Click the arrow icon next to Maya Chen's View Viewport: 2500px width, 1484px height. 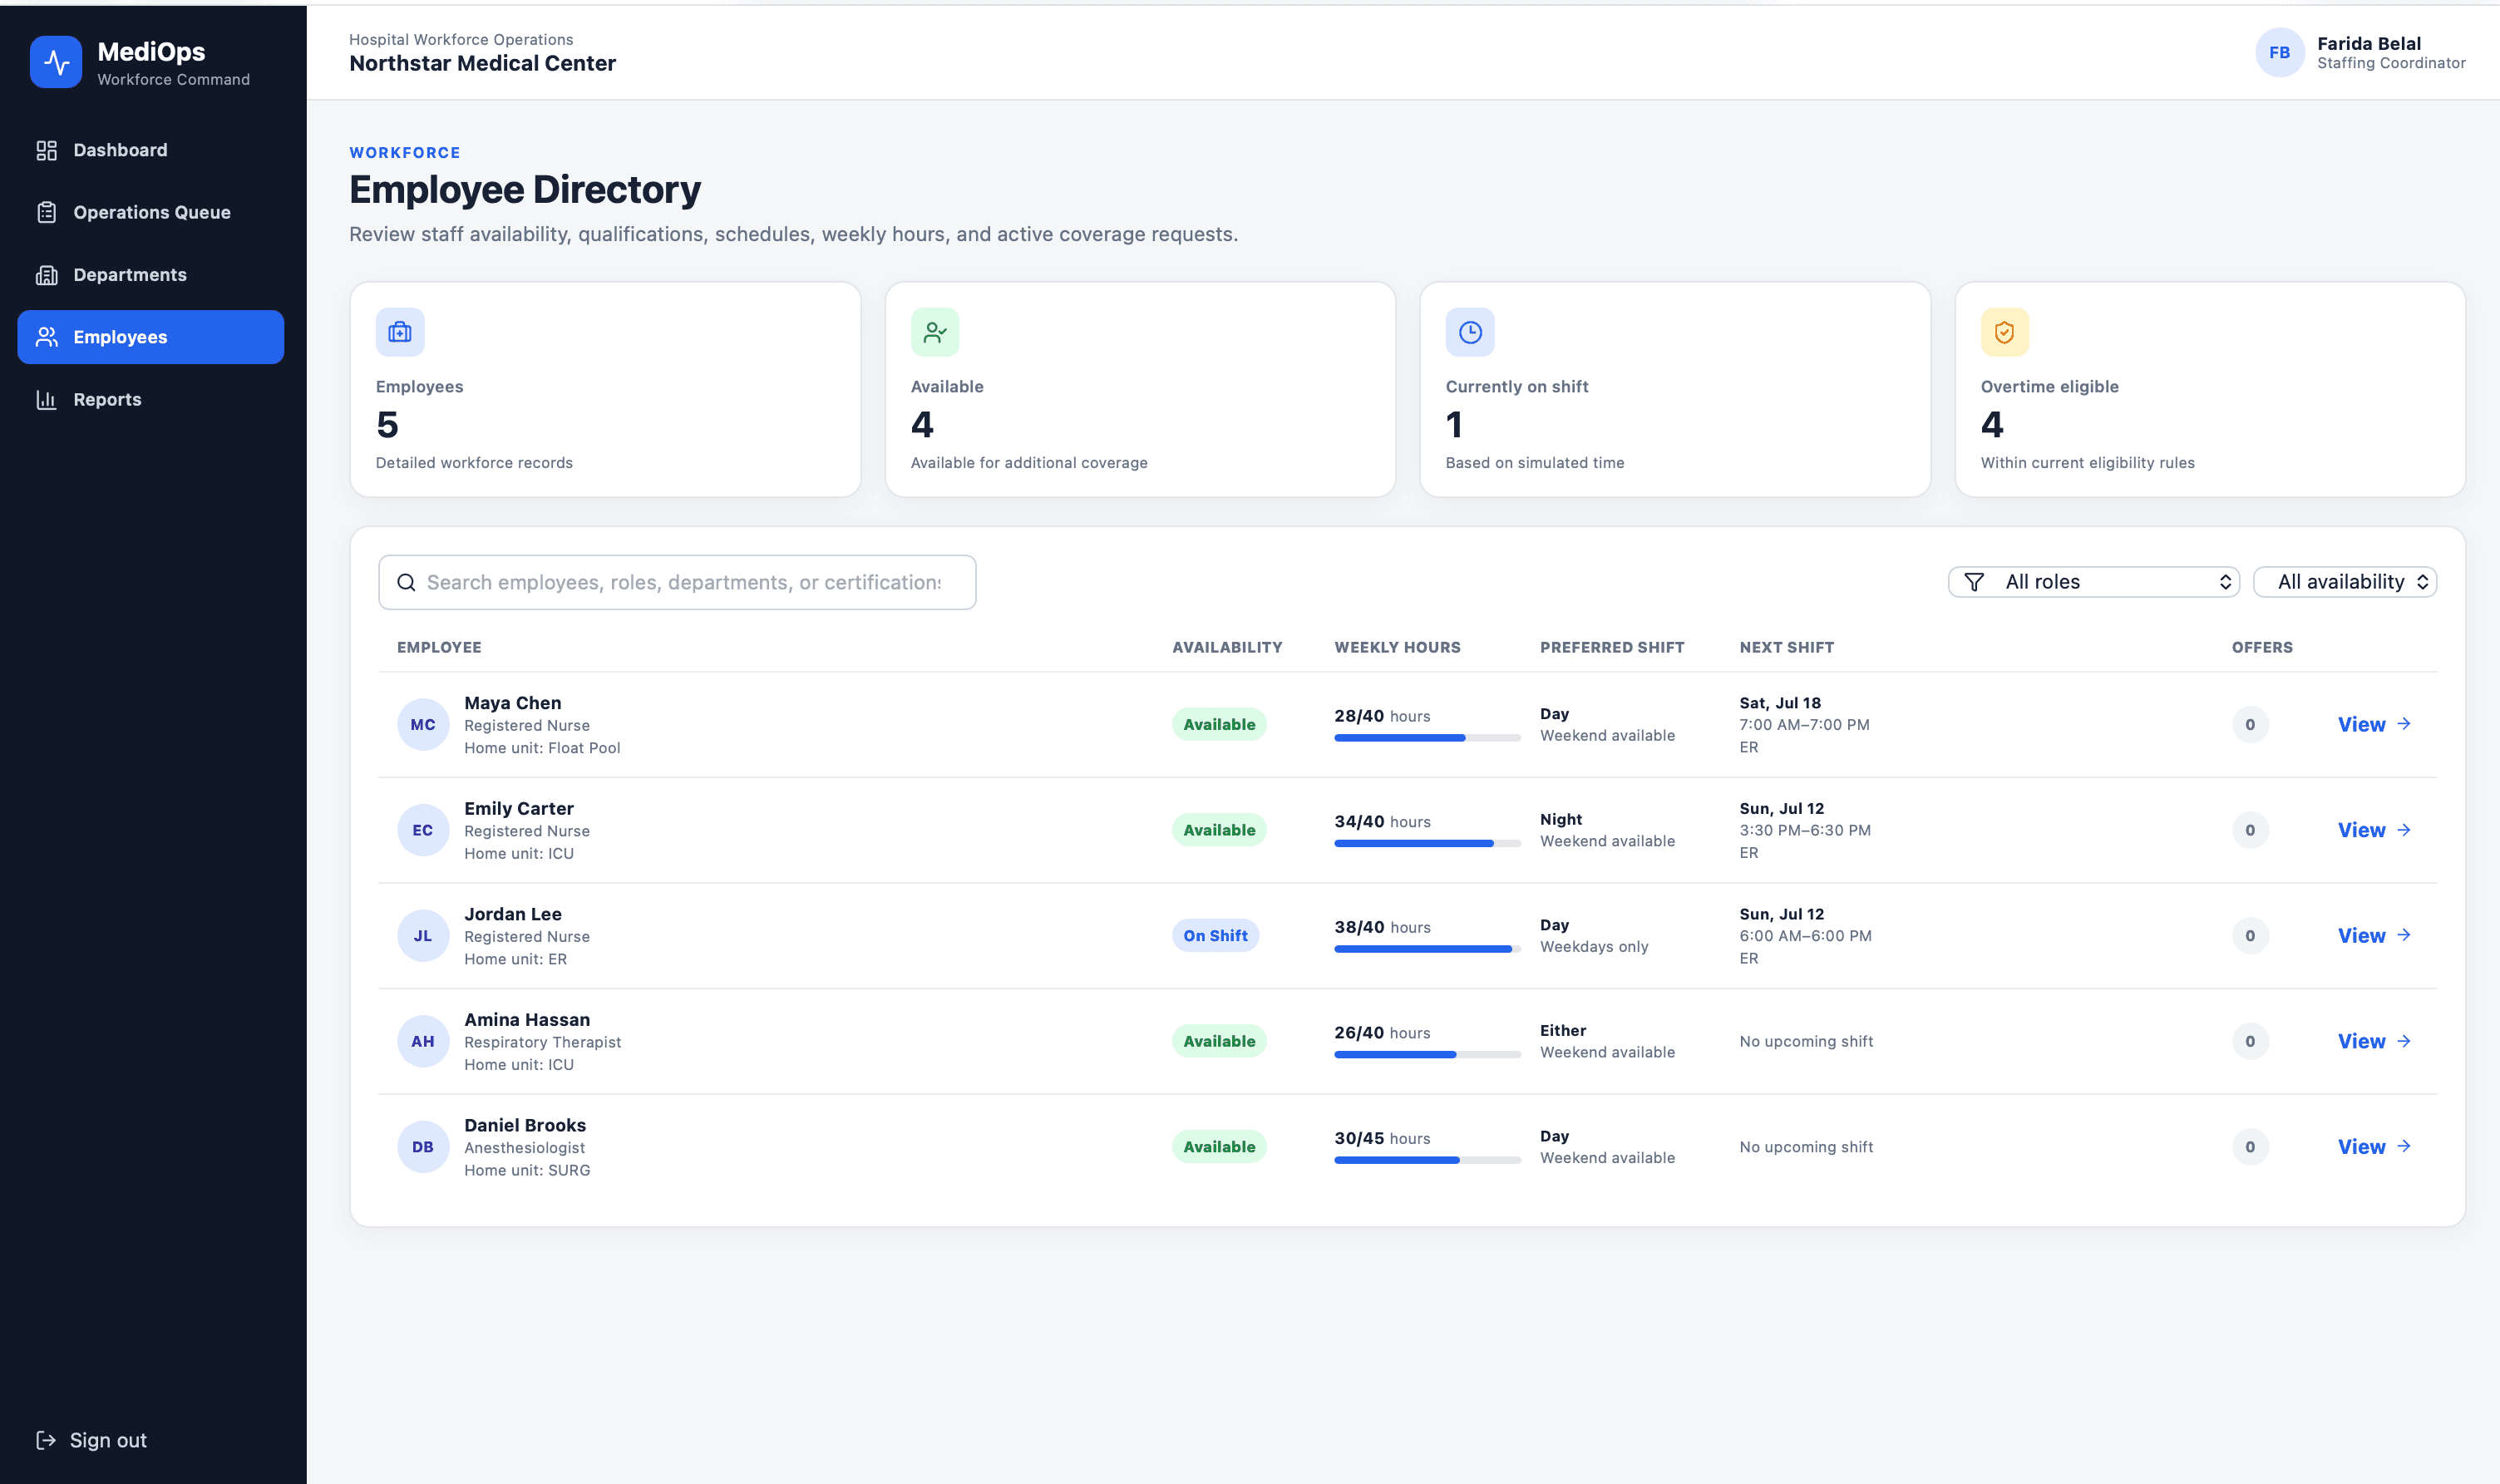(2404, 724)
